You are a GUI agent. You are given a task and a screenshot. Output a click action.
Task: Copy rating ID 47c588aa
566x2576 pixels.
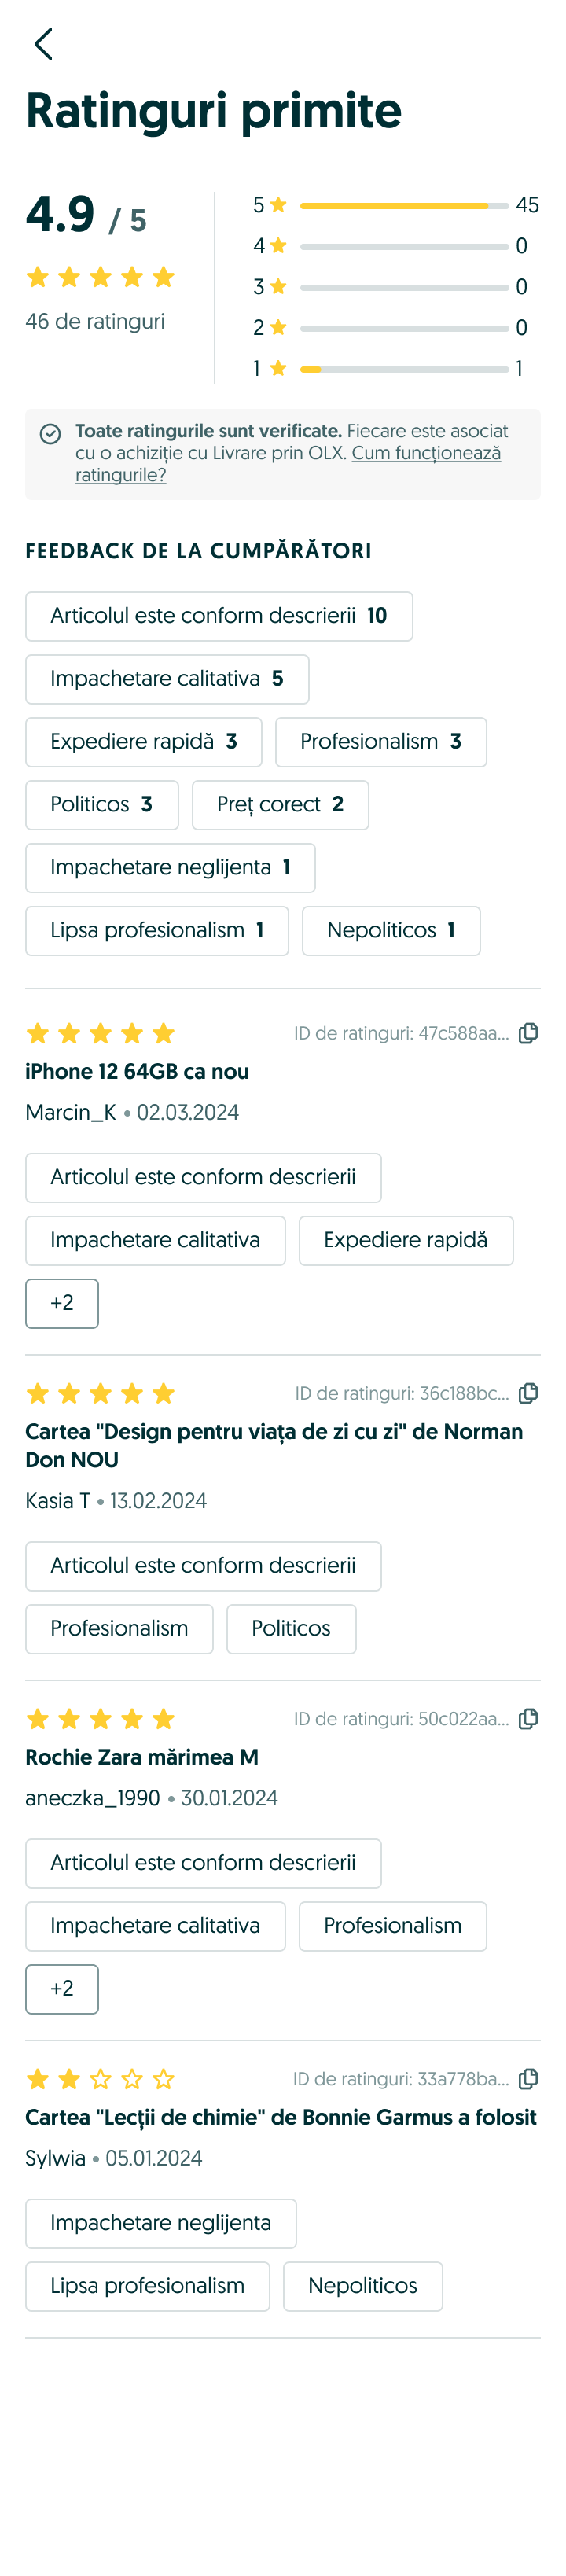[529, 1033]
